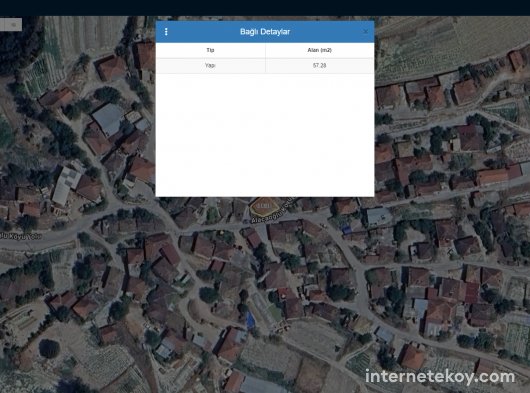Click the Bağlı Detaylar title bar text

[265, 32]
